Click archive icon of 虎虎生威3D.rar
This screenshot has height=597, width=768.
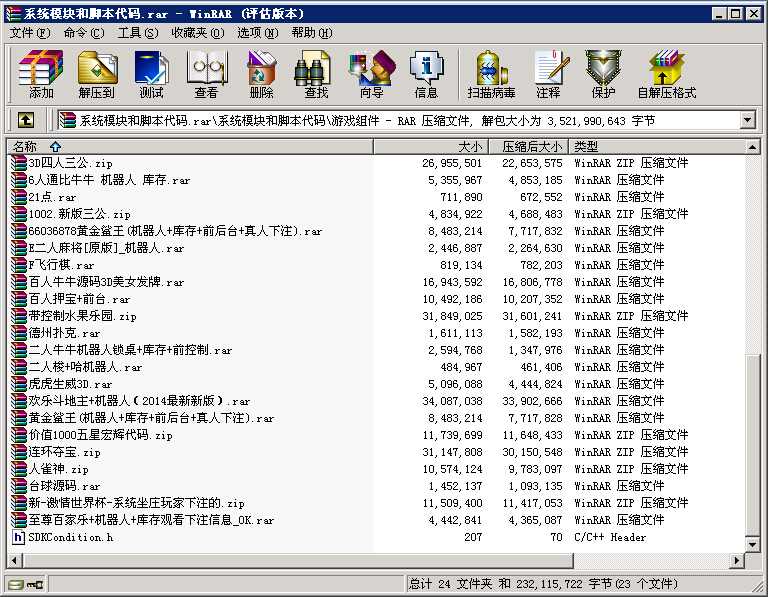pyautogui.click(x=19, y=384)
